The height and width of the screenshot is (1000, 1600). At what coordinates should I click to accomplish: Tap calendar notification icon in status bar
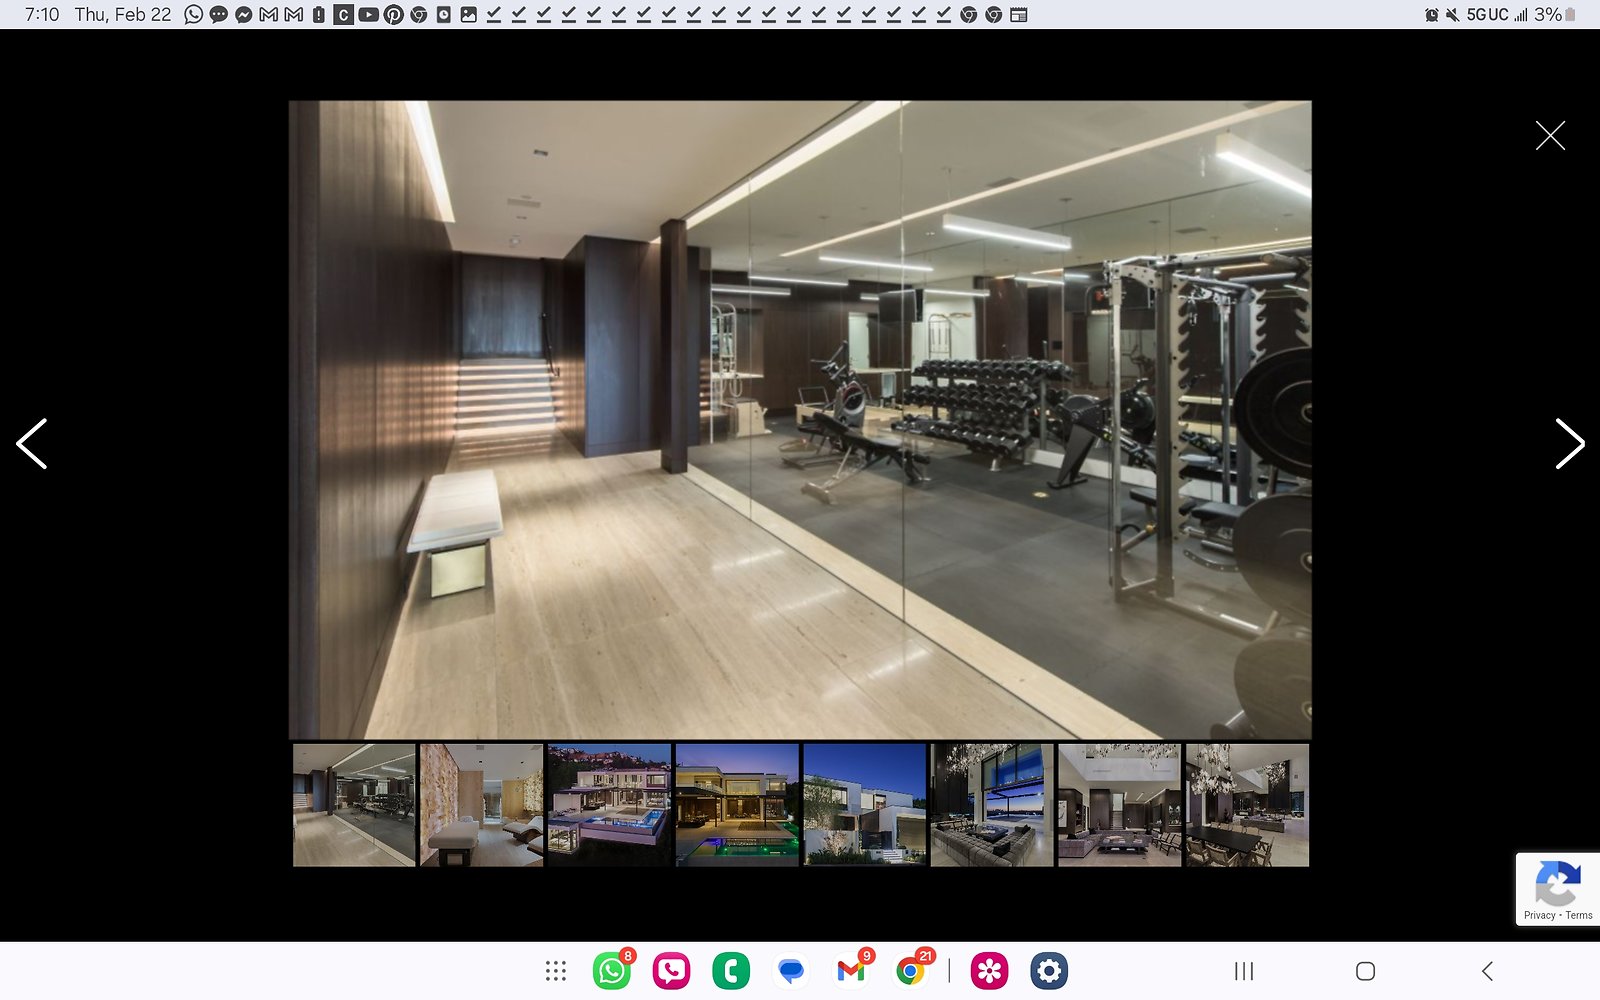coord(1019,14)
